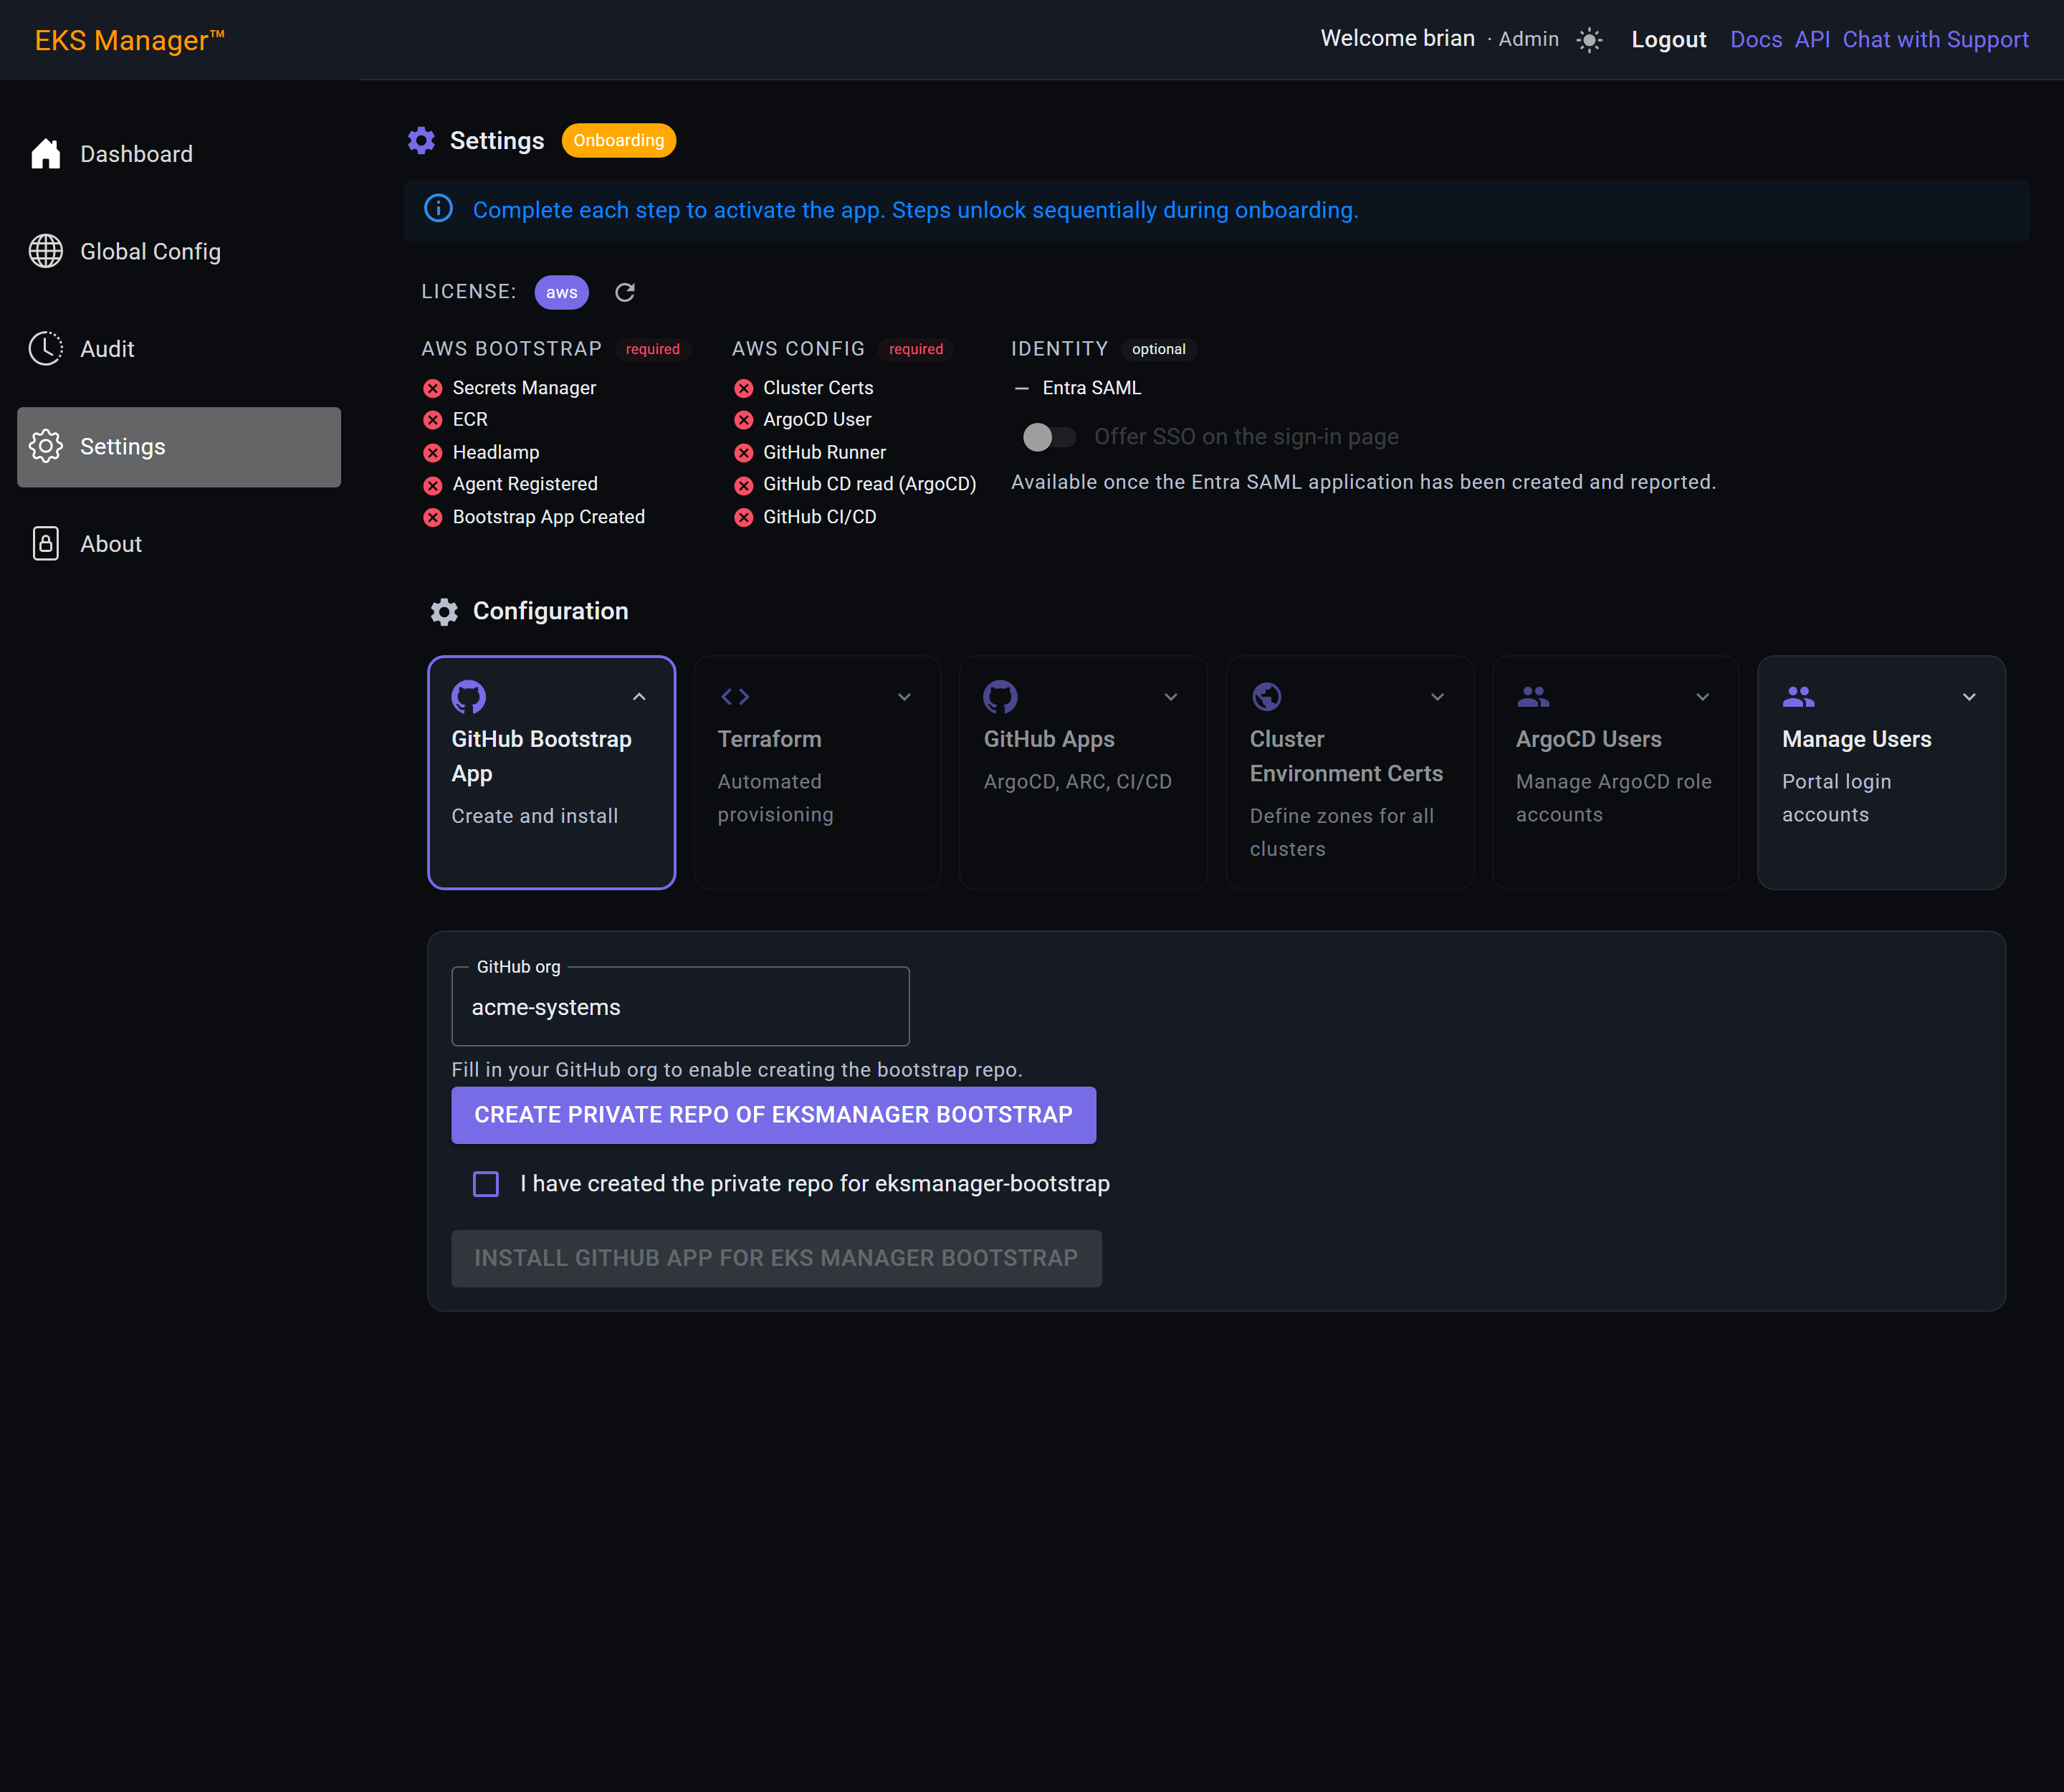Screen dimensions: 2064x1792
Task: Click Logout in the header
Action: click(1668, 40)
